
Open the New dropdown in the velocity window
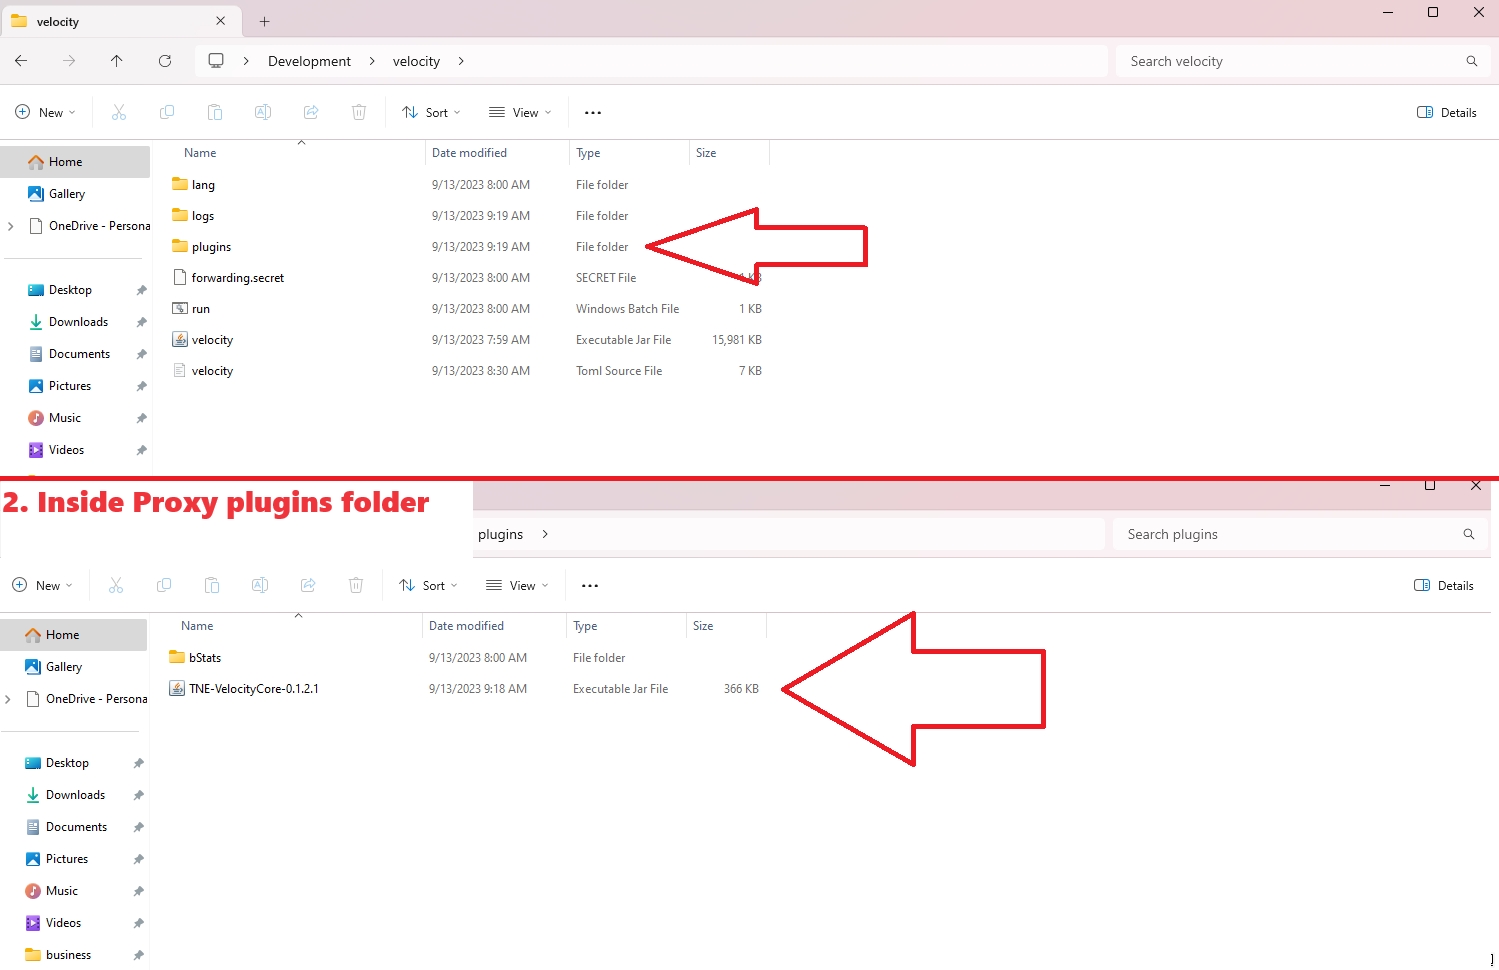(46, 113)
